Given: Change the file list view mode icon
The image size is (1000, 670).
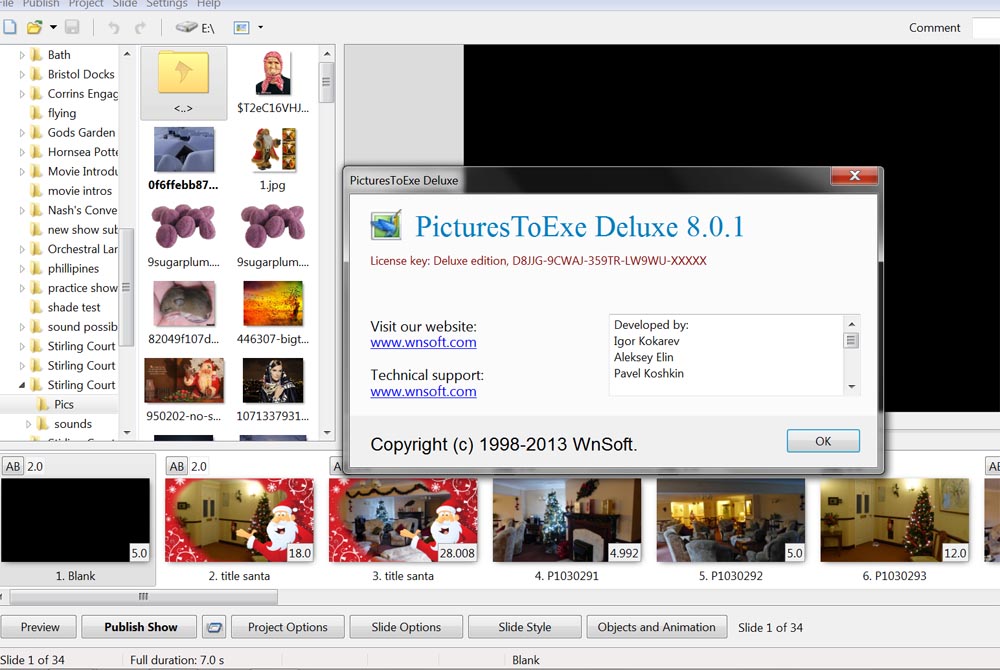Looking at the screenshot, I should [241, 27].
